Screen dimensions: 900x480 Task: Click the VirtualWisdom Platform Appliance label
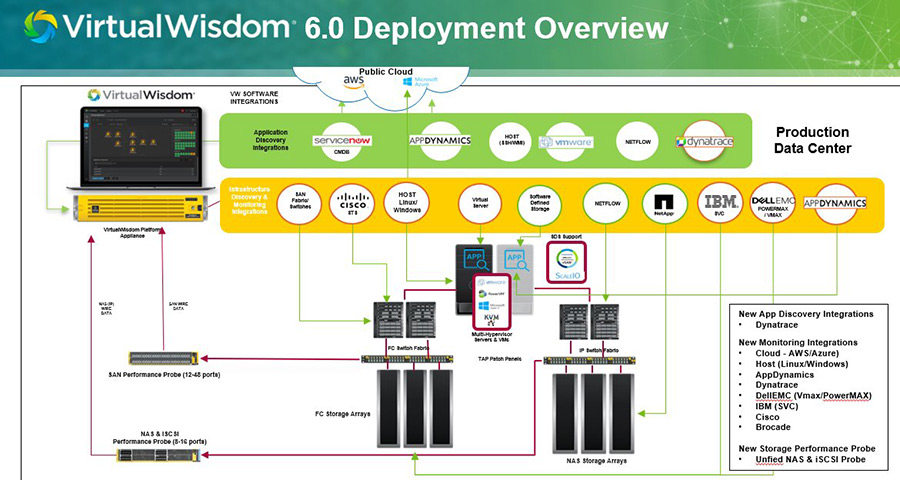coord(133,233)
